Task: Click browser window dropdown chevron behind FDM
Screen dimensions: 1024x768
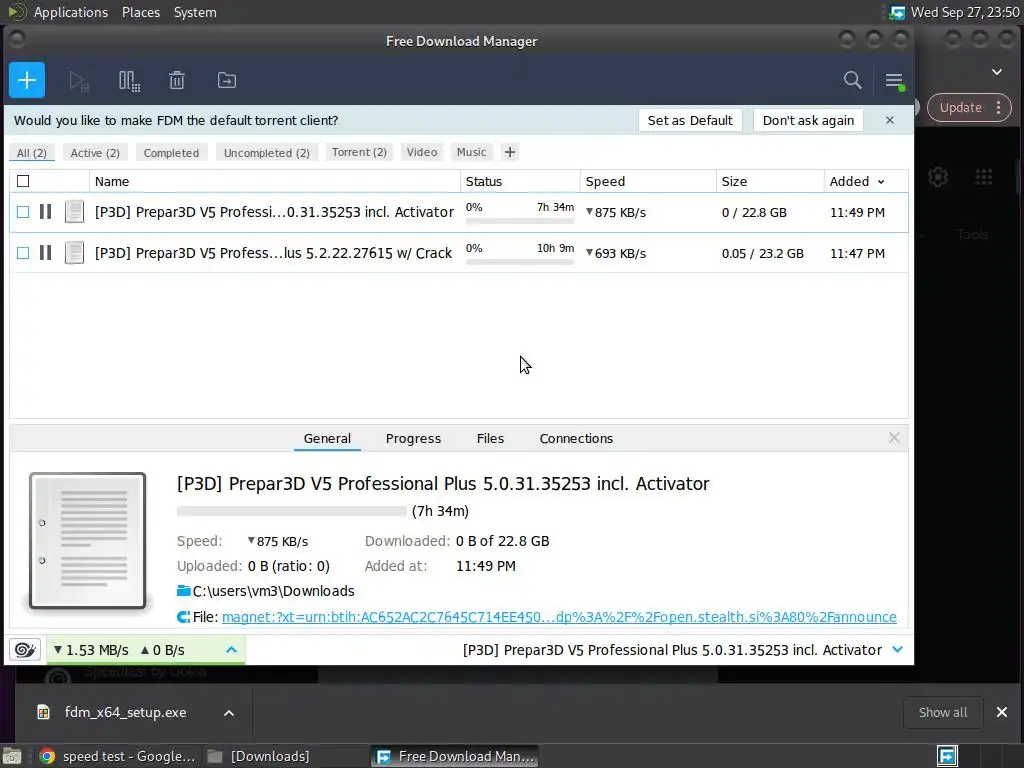Action: tap(997, 72)
